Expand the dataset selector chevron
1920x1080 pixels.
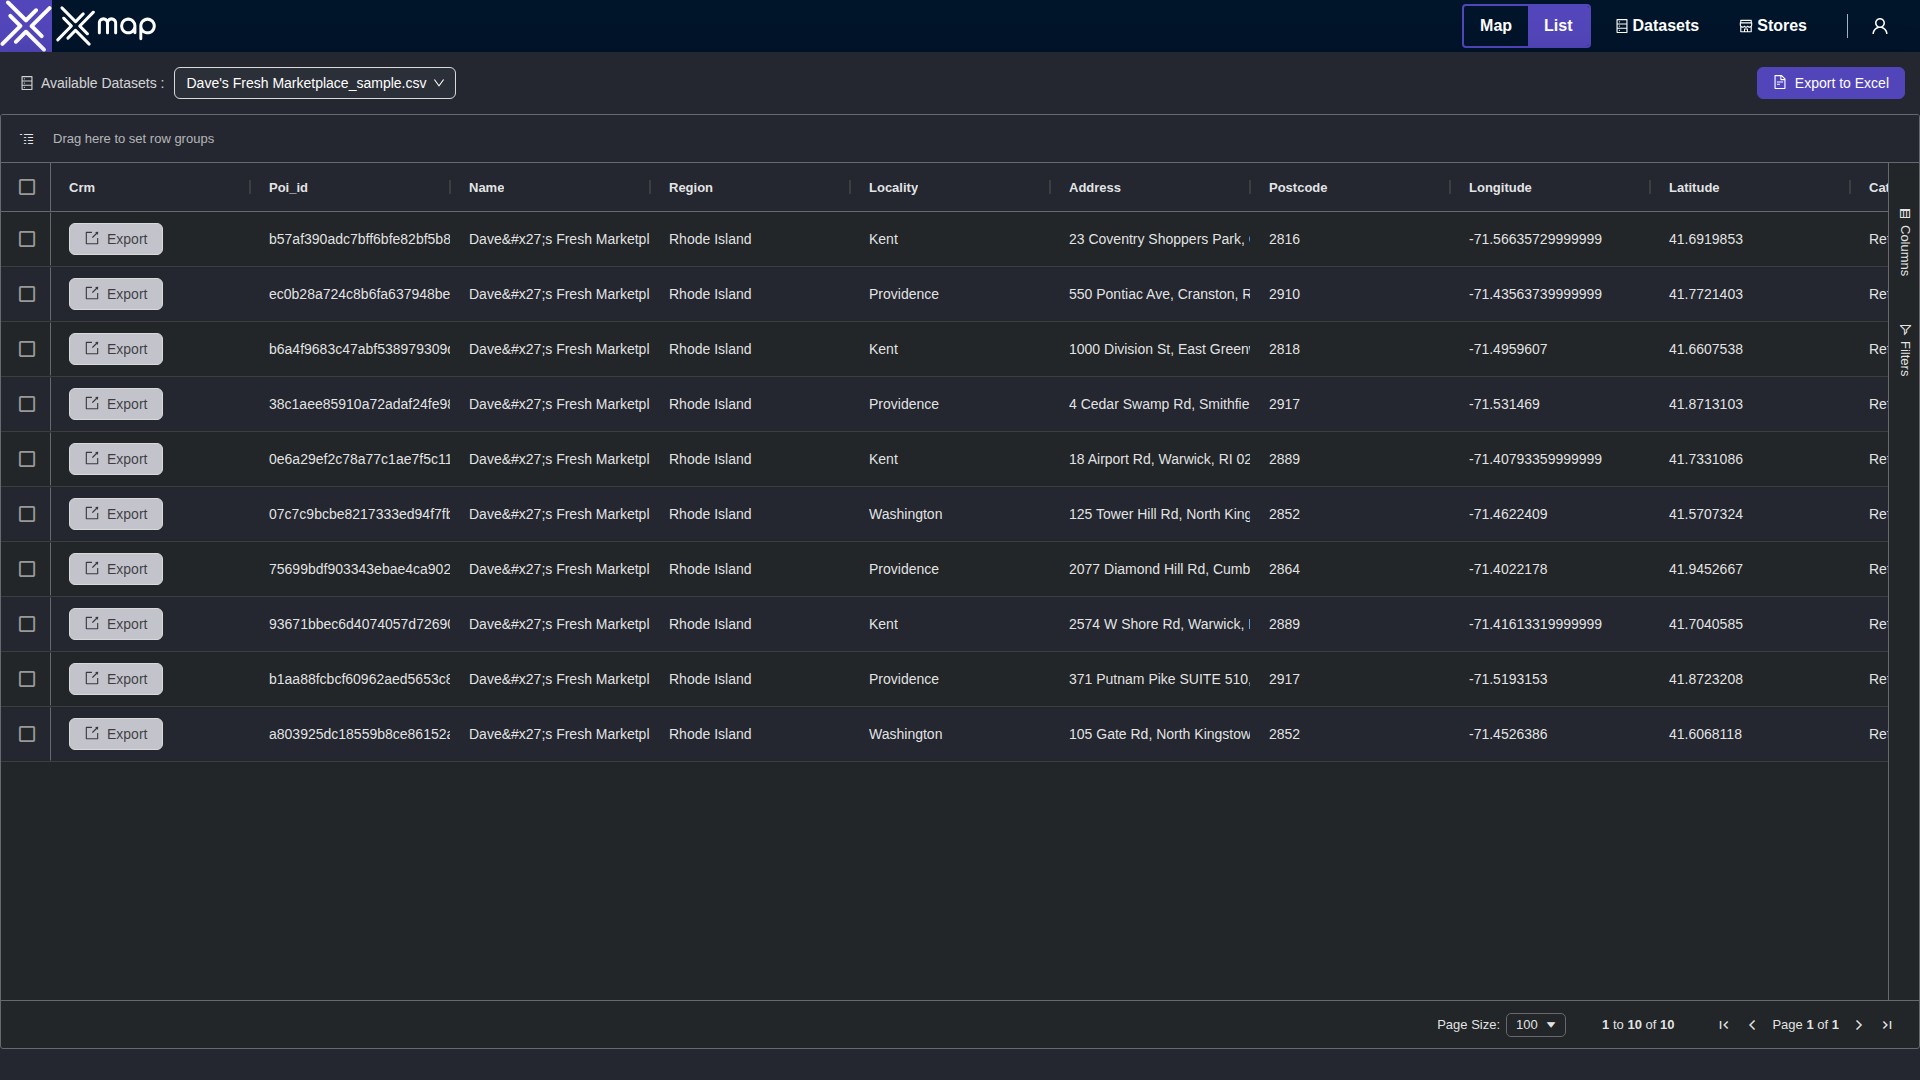(440, 83)
